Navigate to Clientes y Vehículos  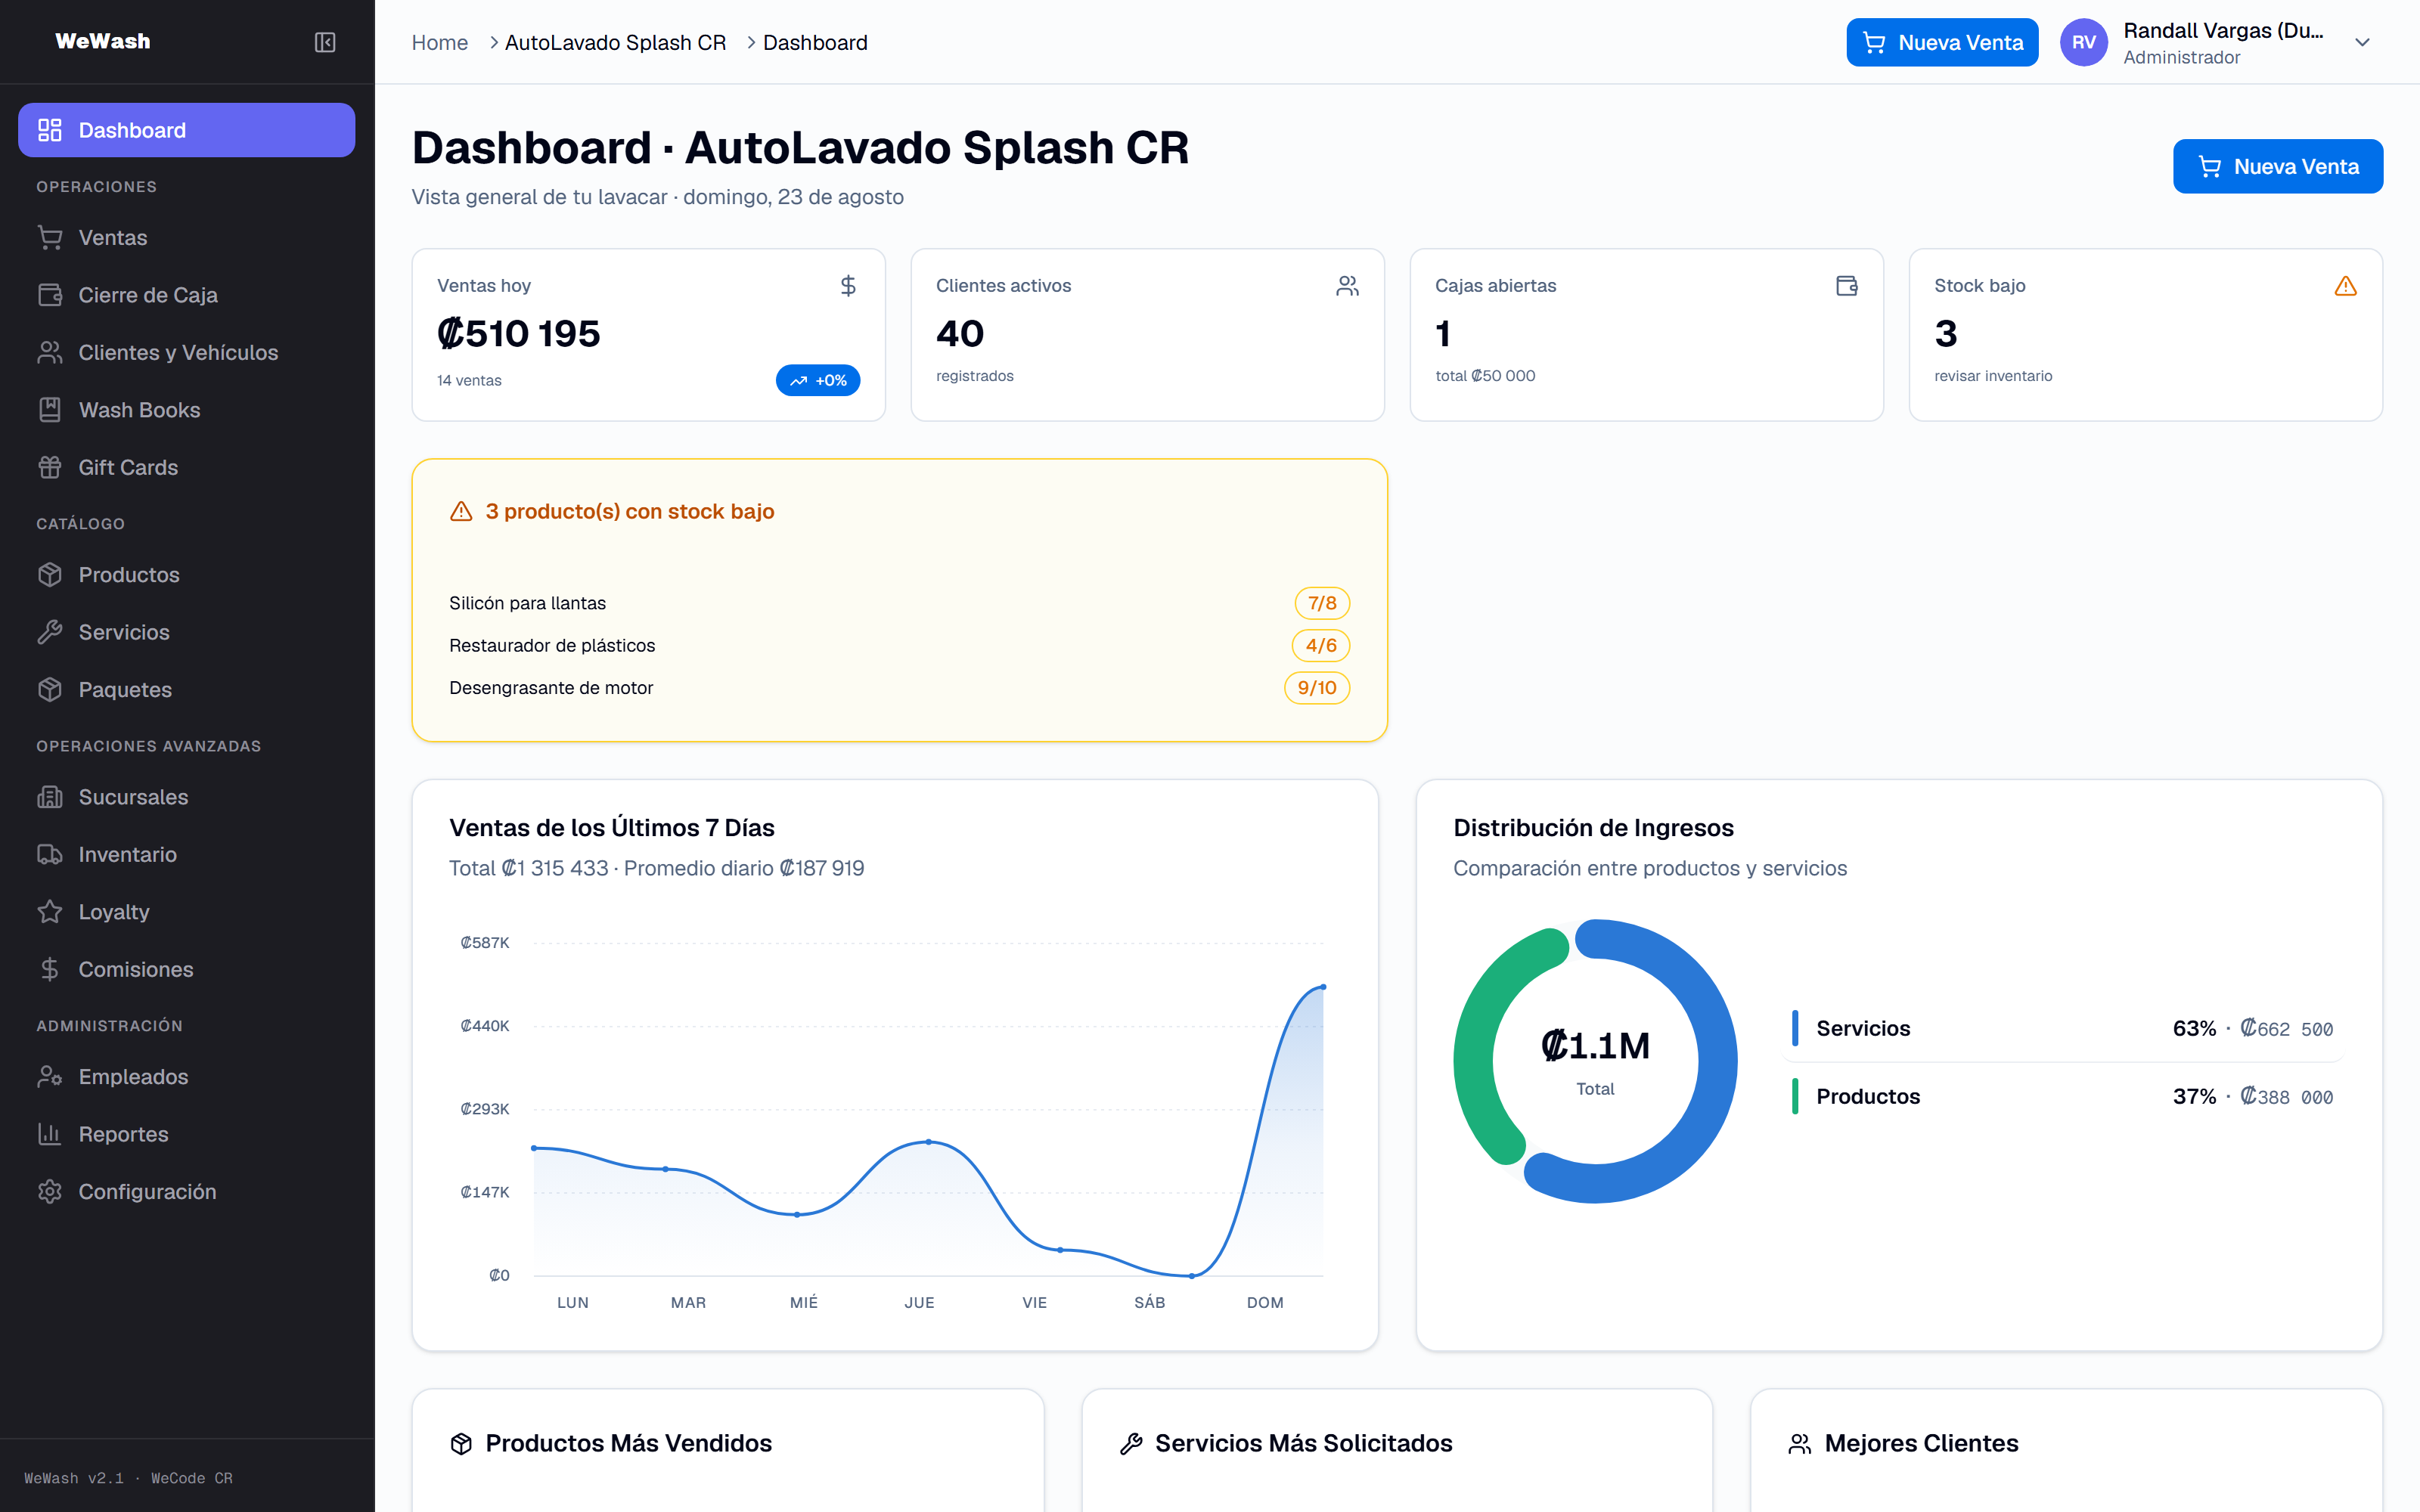pyautogui.click(x=186, y=353)
